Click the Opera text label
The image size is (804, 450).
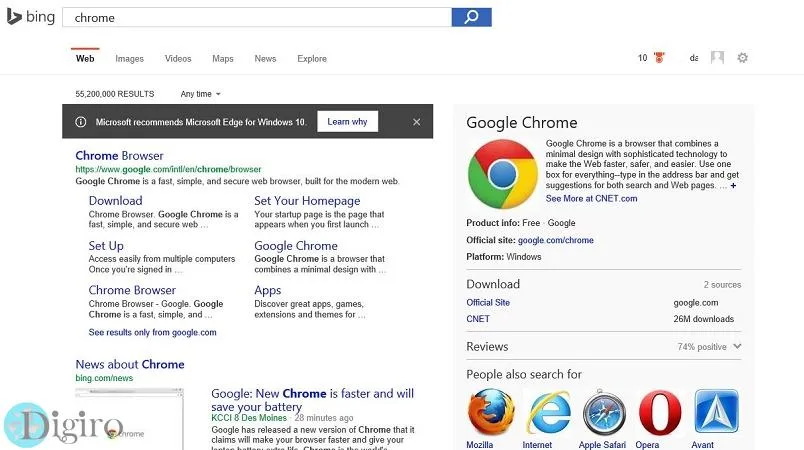pyautogui.click(x=647, y=445)
